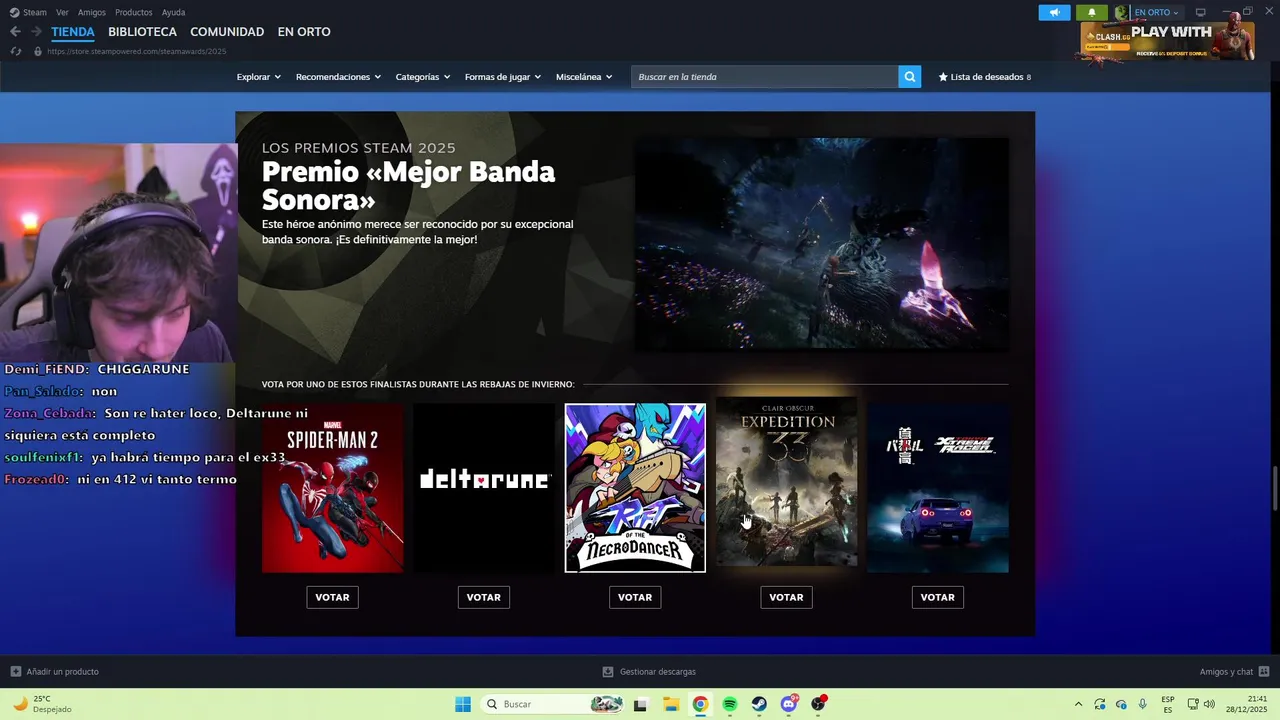Open Discord from the taskbar
This screenshot has width=1280, height=720.
(x=789, y=704)
